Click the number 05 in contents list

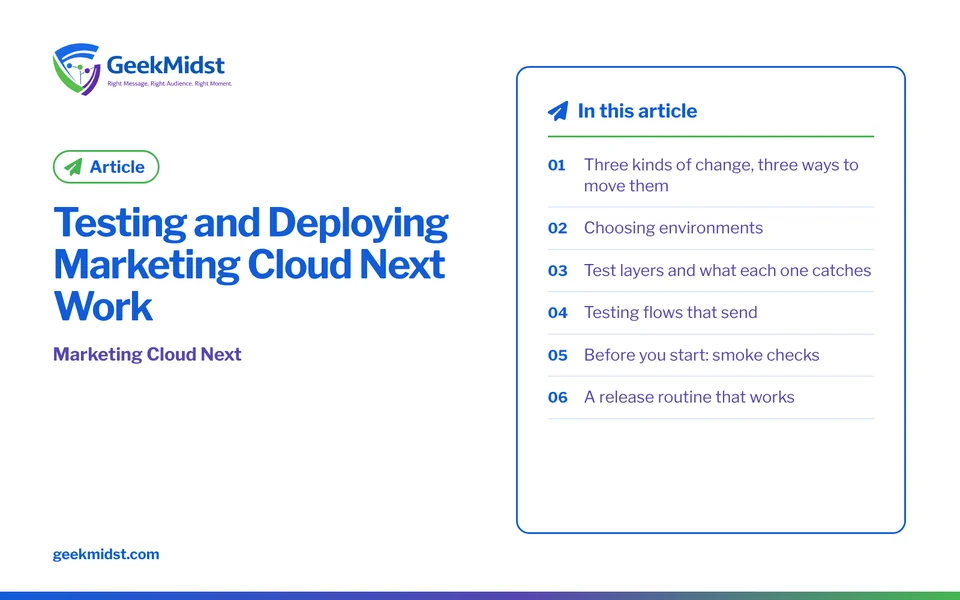pos(557,356)
